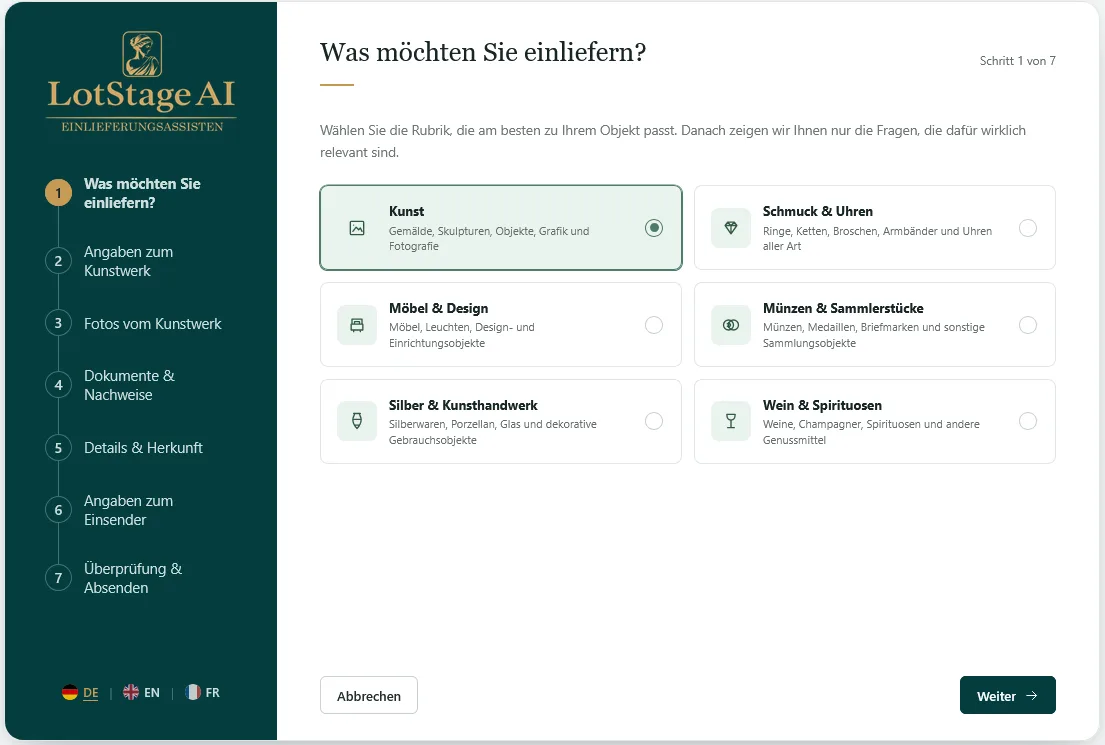Click the LotStage AI statue logo
1105x745 pixels.
point(142,54)
